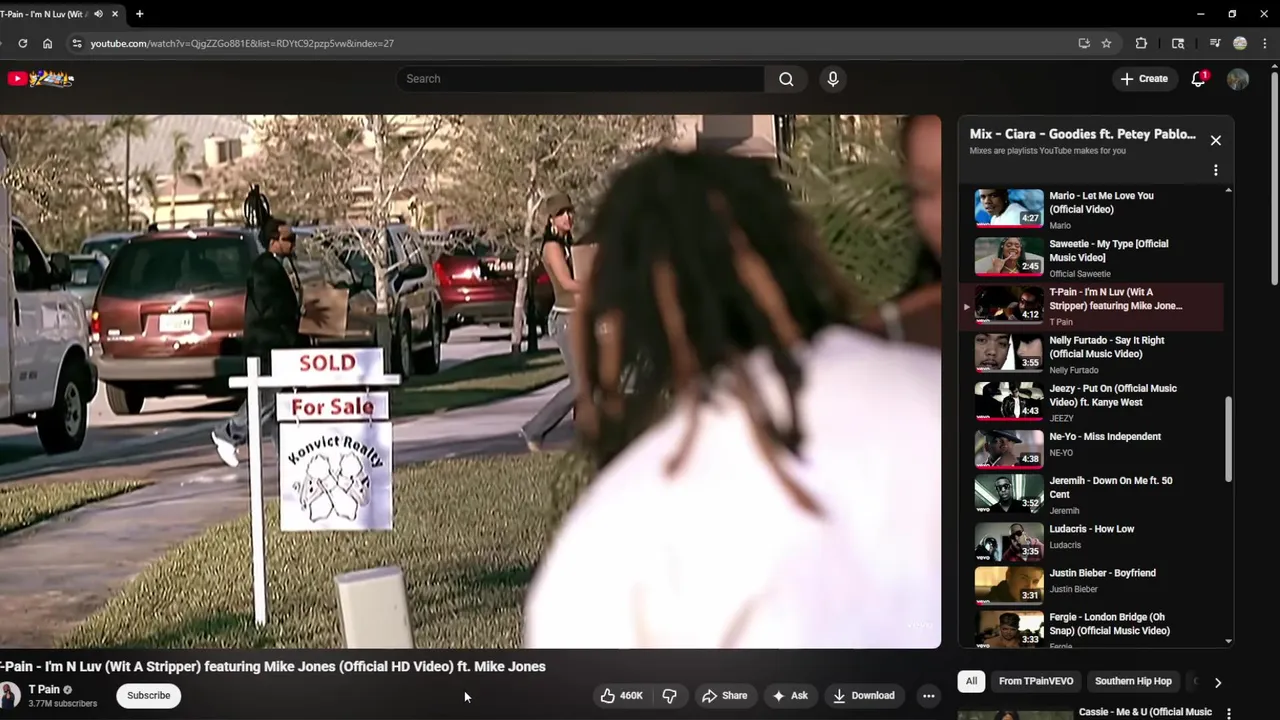Open the YouTube account avatar menu
Image resolution: width=1280 pixels, height=720 pixels.
(1238, 79)
